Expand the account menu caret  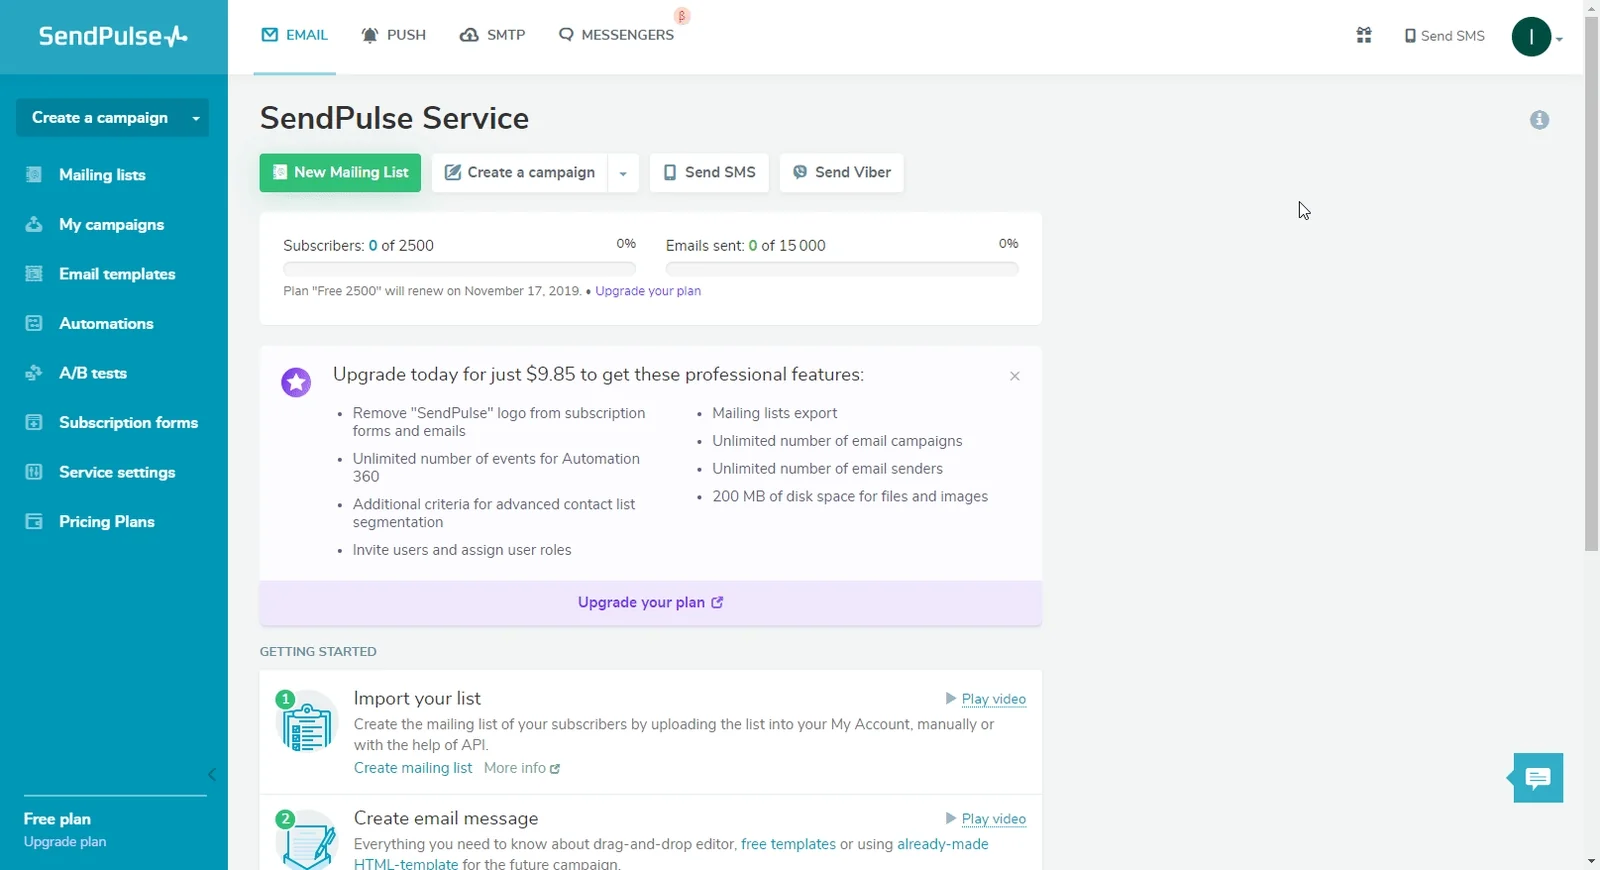click(x=1560, y=39)
